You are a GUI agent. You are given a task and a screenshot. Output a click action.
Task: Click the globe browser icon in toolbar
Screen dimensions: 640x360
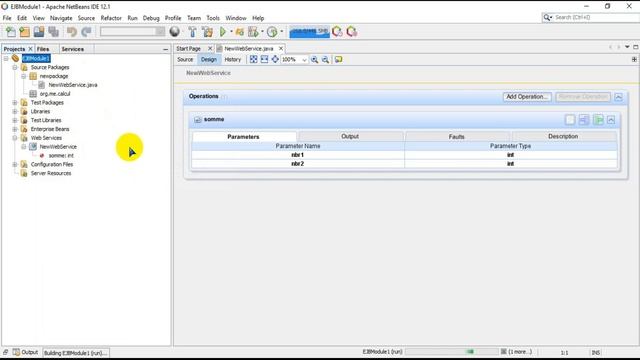coord(175,31)
